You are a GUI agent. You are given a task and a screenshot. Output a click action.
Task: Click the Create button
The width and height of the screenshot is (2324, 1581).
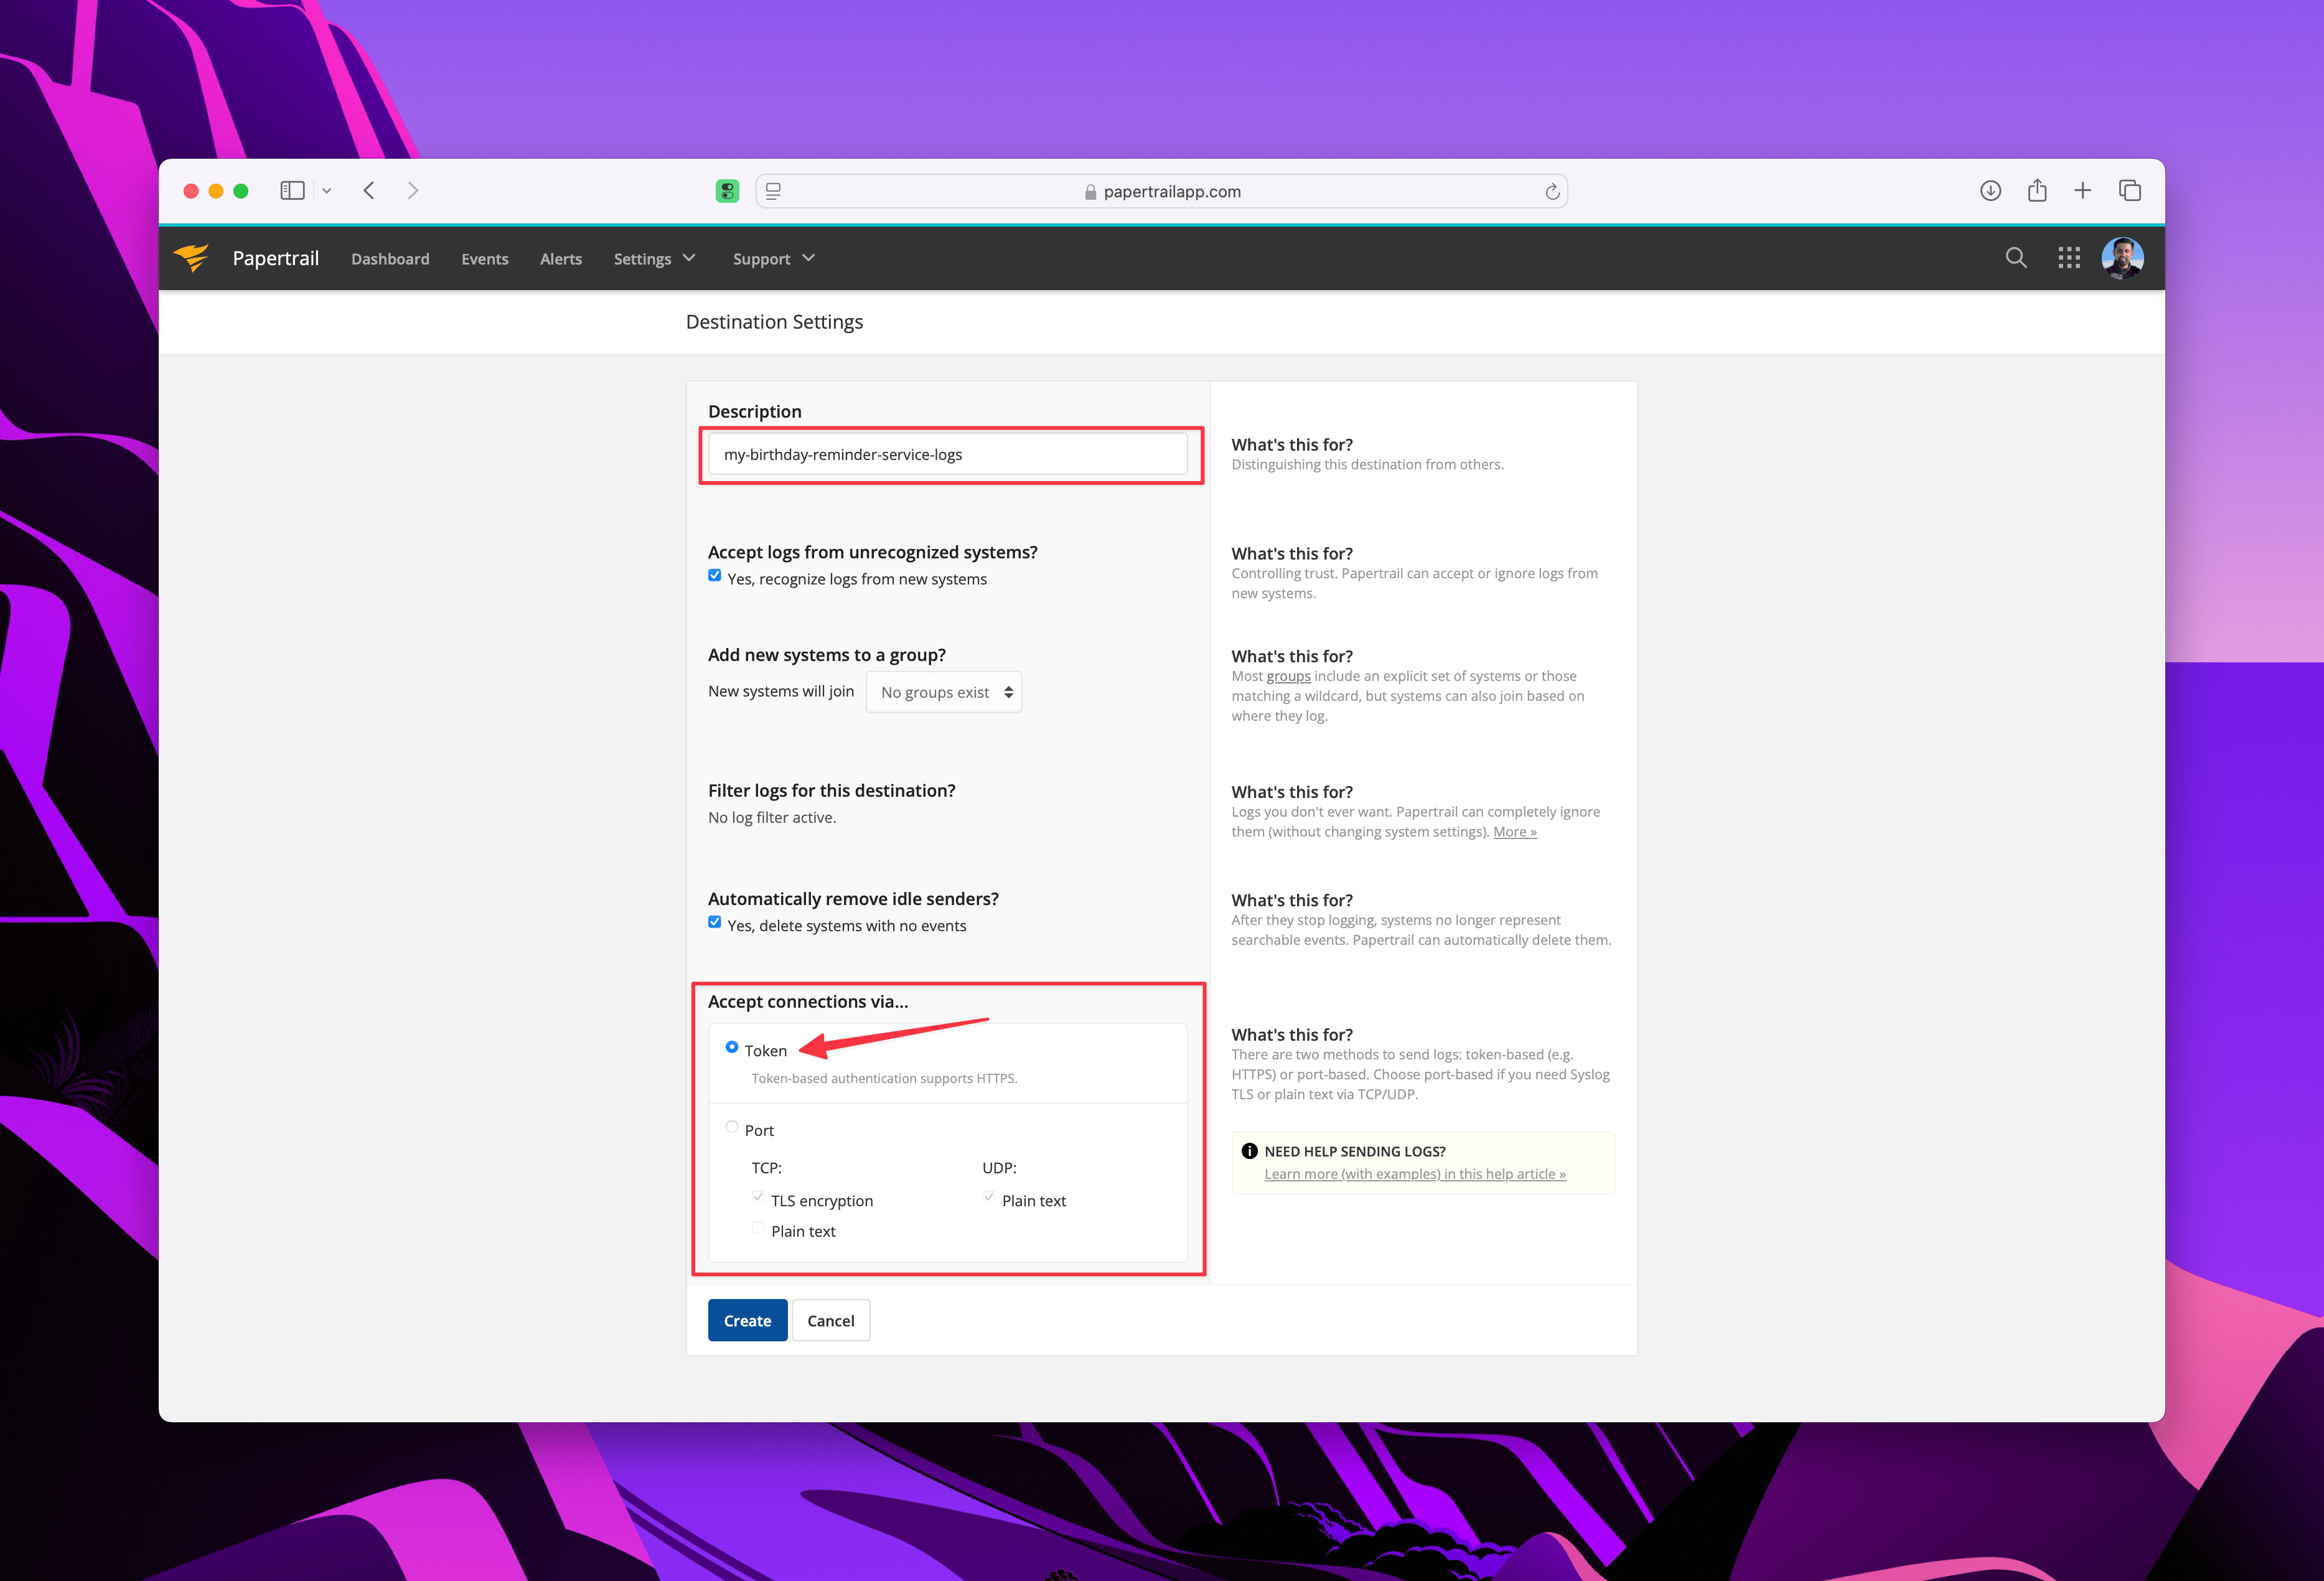(x=747, y=1320)
